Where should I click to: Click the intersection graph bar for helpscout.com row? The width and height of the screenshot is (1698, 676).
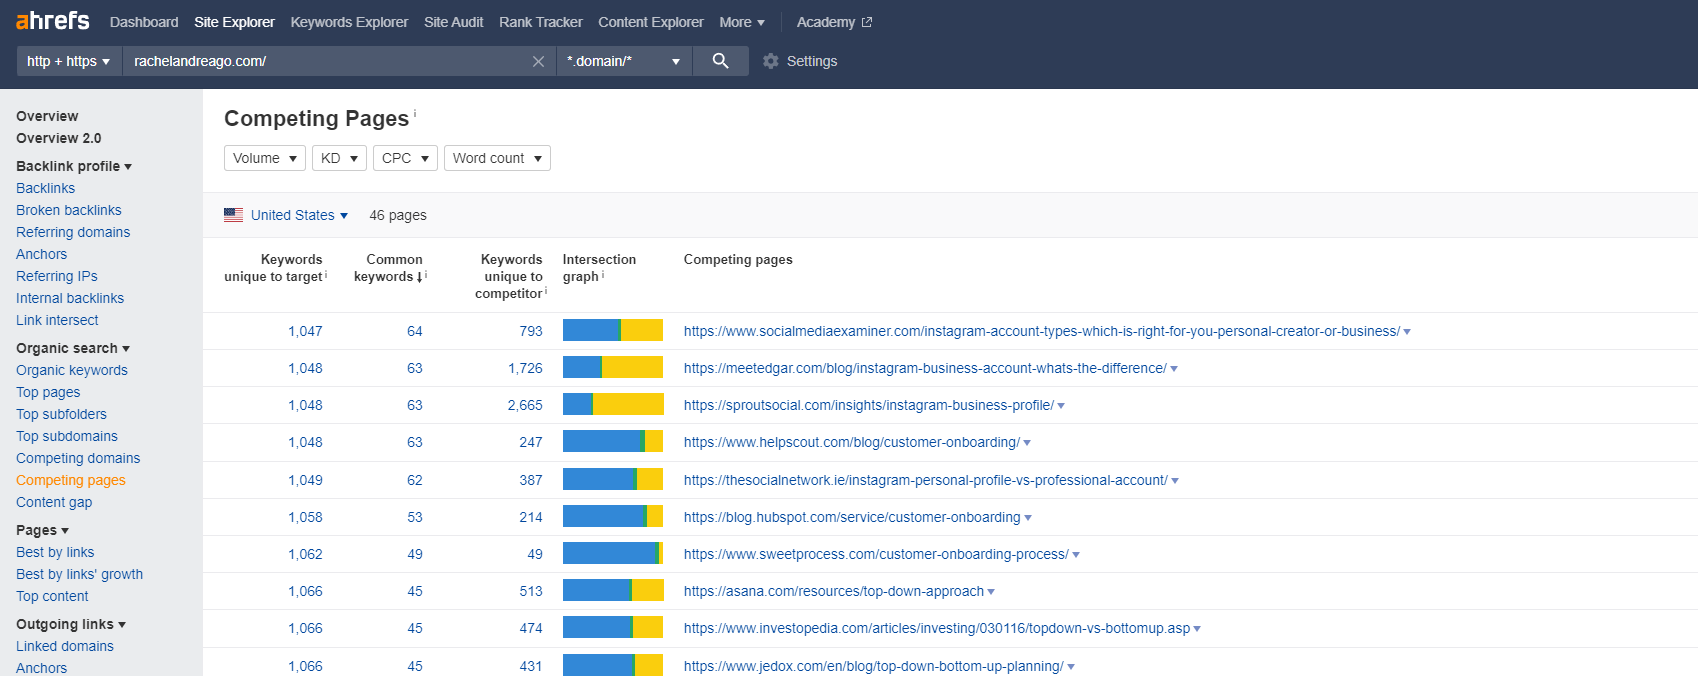(x=613, y=442)
